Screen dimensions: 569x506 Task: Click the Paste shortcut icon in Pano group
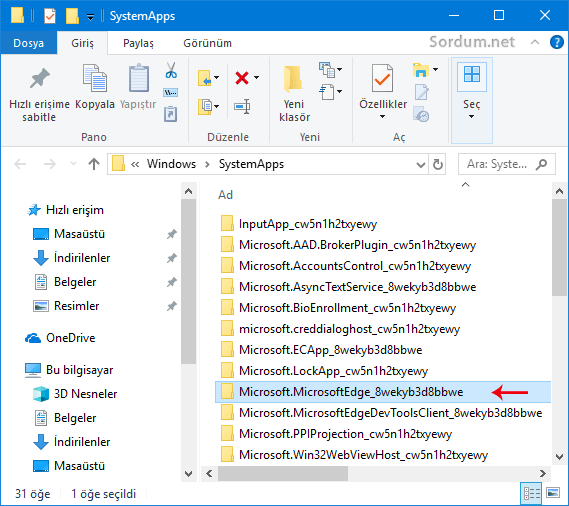(171, 114)
